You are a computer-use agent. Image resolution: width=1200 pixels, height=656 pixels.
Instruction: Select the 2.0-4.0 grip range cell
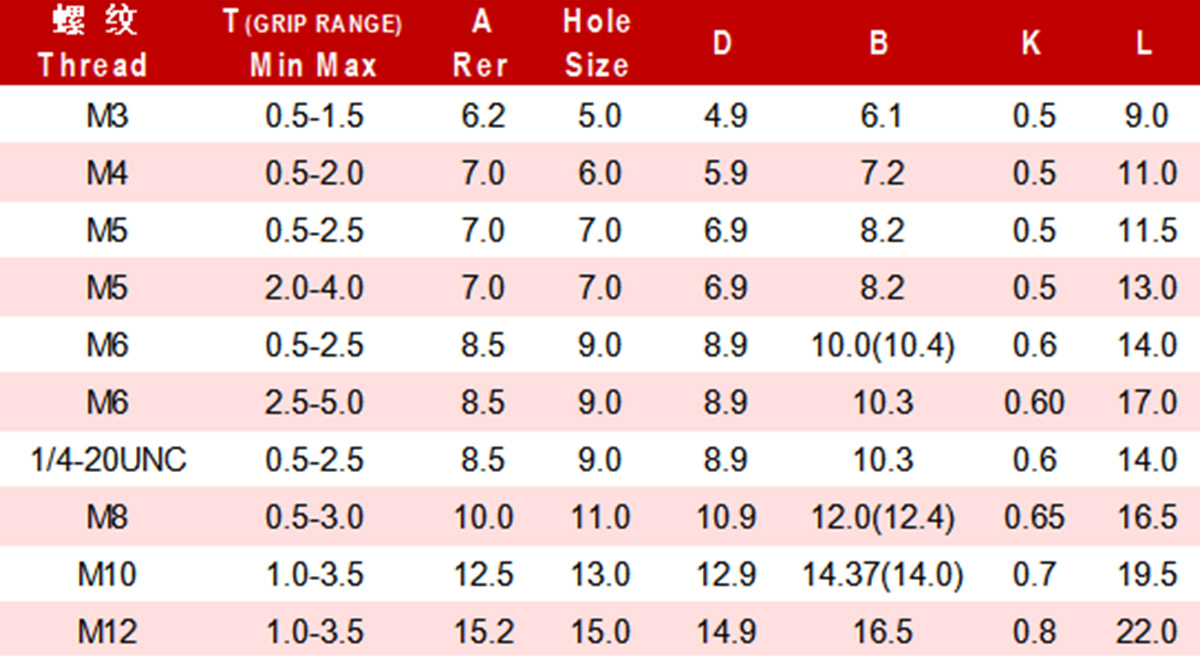point(314,289)
